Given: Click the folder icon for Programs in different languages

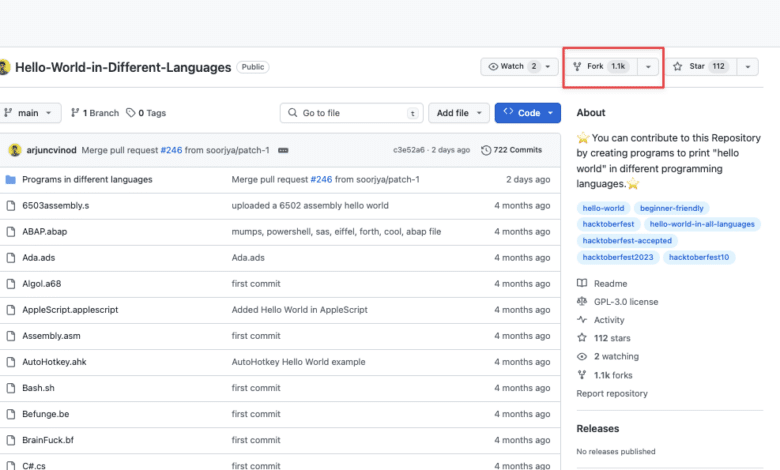Looking at the screenshot, I should (x=10, y=180).
